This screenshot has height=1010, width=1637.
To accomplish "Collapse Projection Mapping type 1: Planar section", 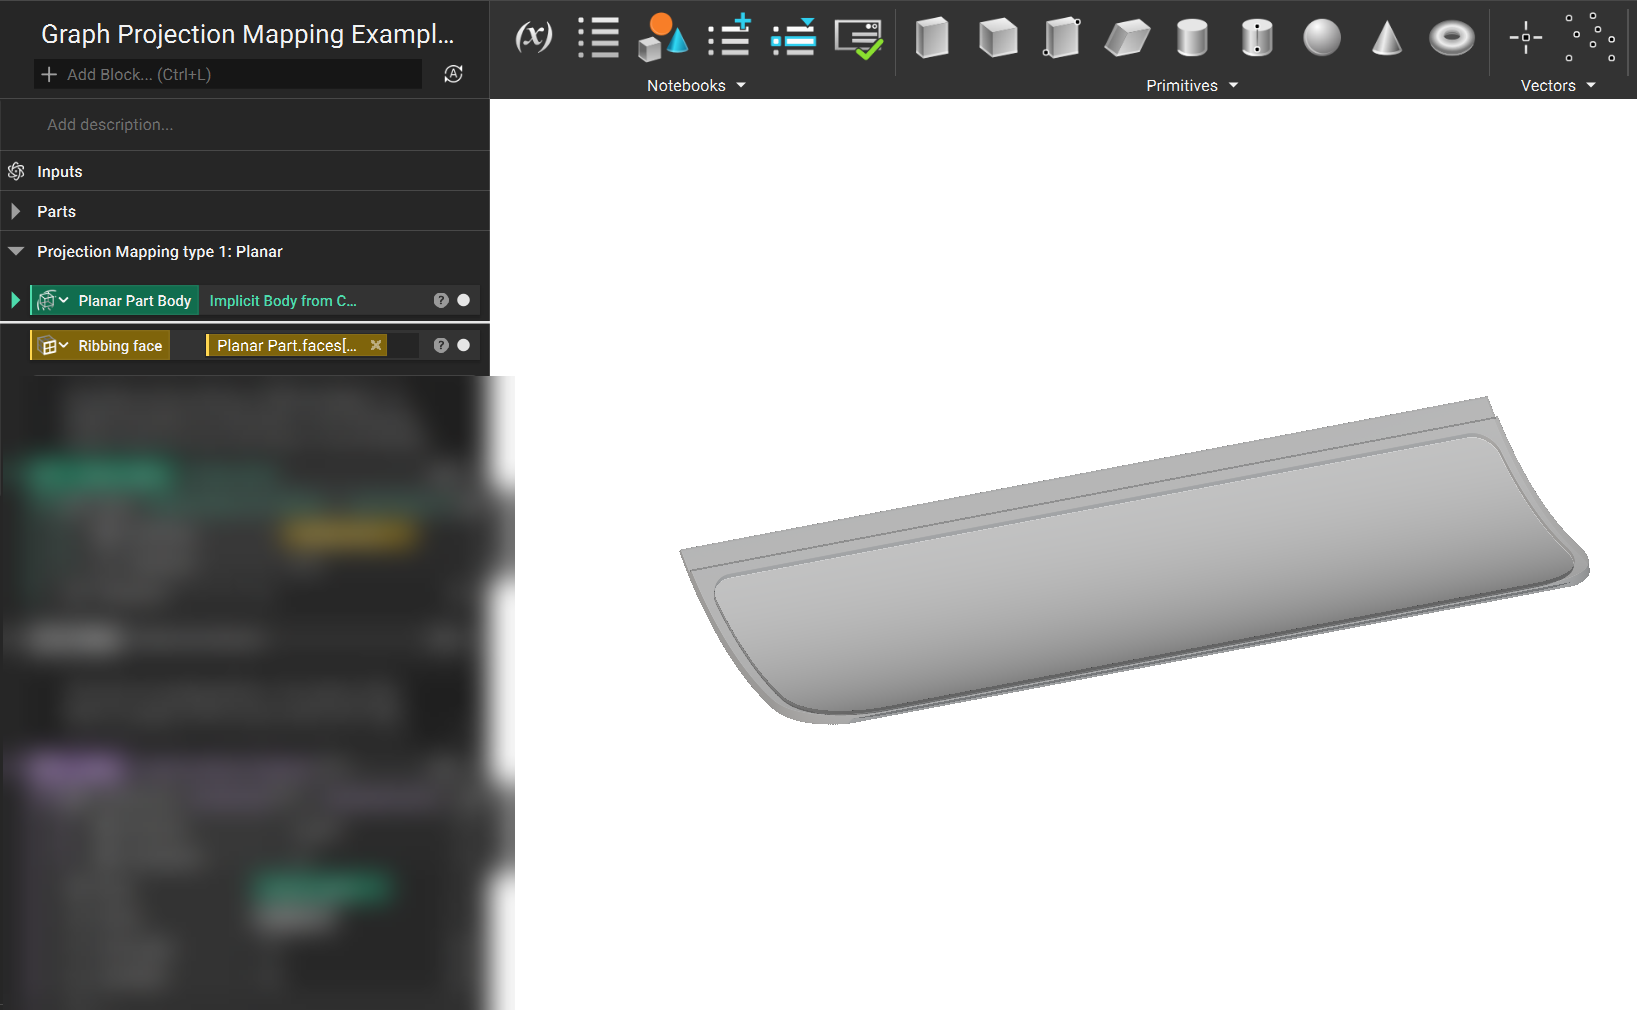I will [x=16, y=251].
